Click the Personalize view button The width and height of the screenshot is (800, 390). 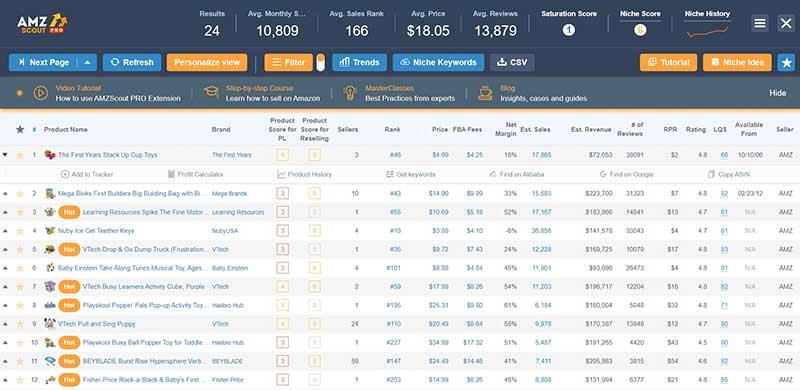pos(207,63)
